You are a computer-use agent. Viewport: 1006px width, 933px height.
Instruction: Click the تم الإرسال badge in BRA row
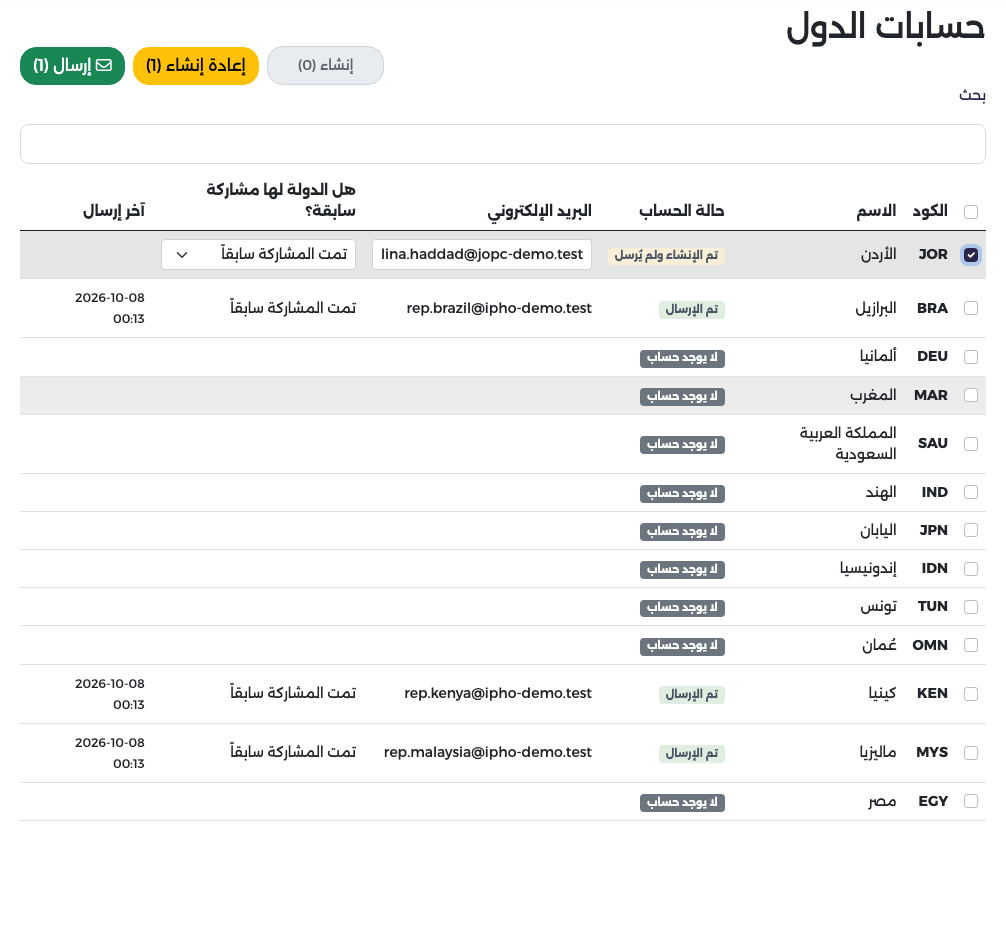[692, 310]
